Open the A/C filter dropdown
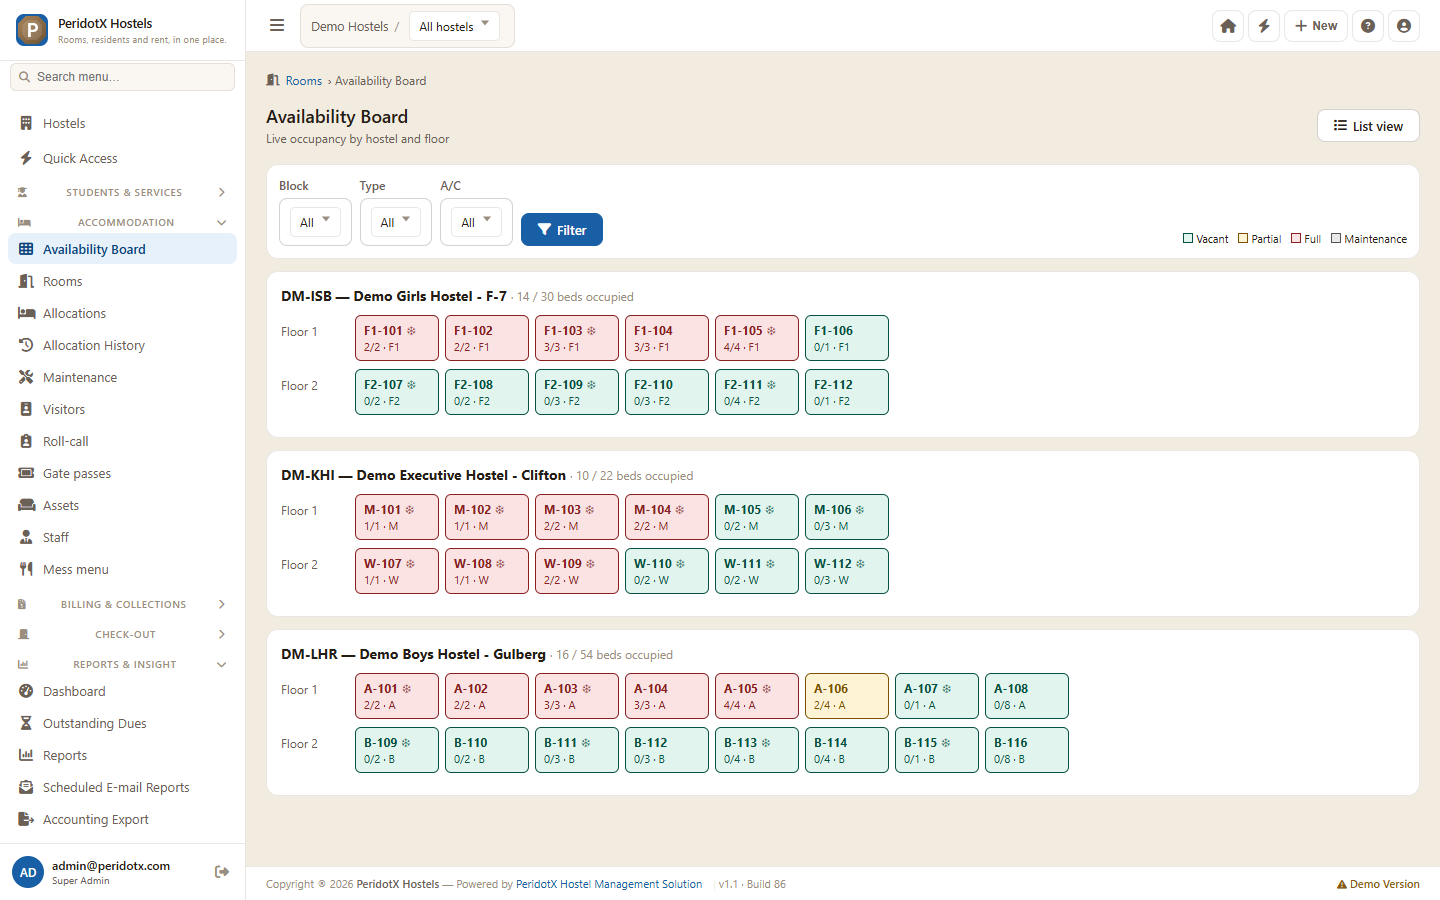The width and height of the screenshot is (1440, 900). [x=476, y=222]
